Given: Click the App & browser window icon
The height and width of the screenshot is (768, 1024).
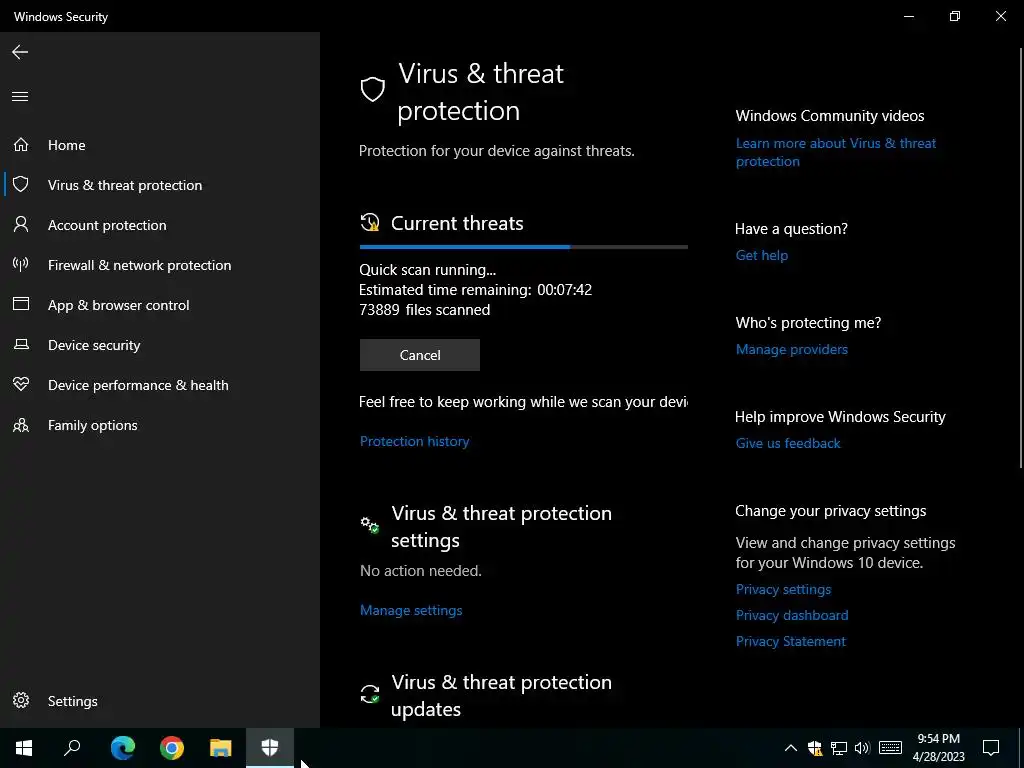Looking at the screenshot, I should click(x=21, y=304).
